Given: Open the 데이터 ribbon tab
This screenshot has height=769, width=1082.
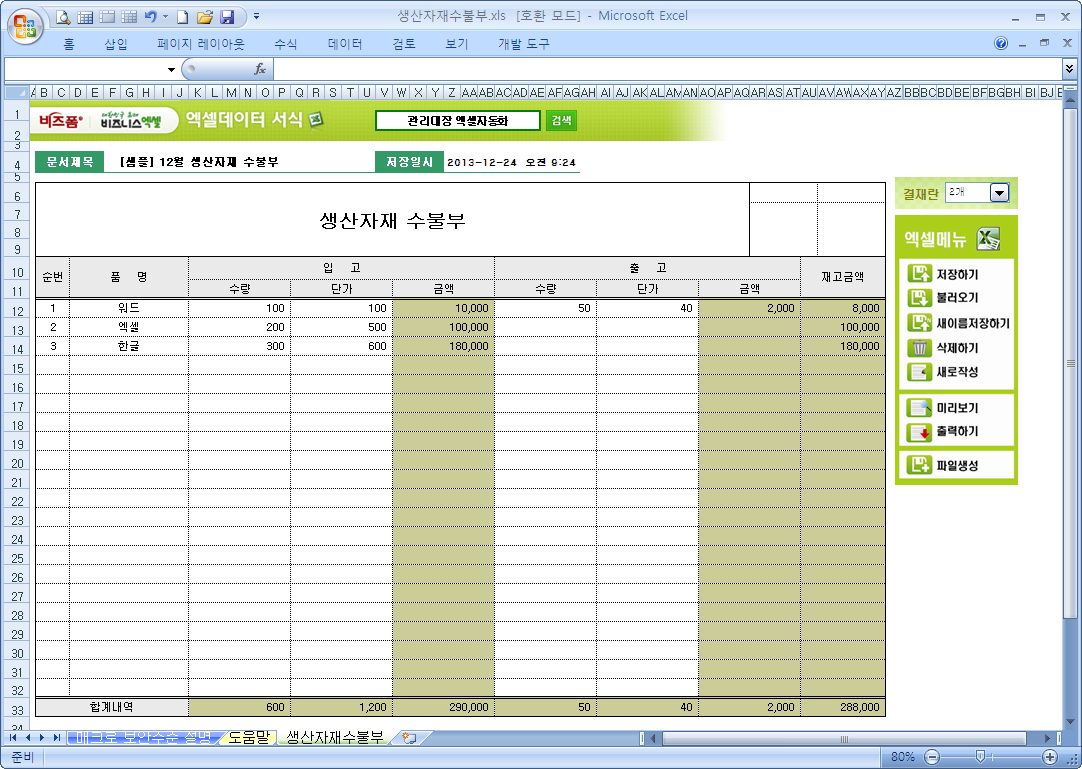Looking at the screenshot, I should click(345, 44).
